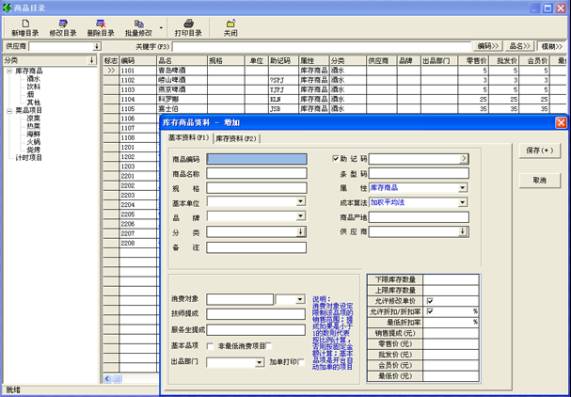Click the arrow button in 分类 field
Image resolution: width=571 pixels, height=397 pixels.
click(x=301, y=232)
